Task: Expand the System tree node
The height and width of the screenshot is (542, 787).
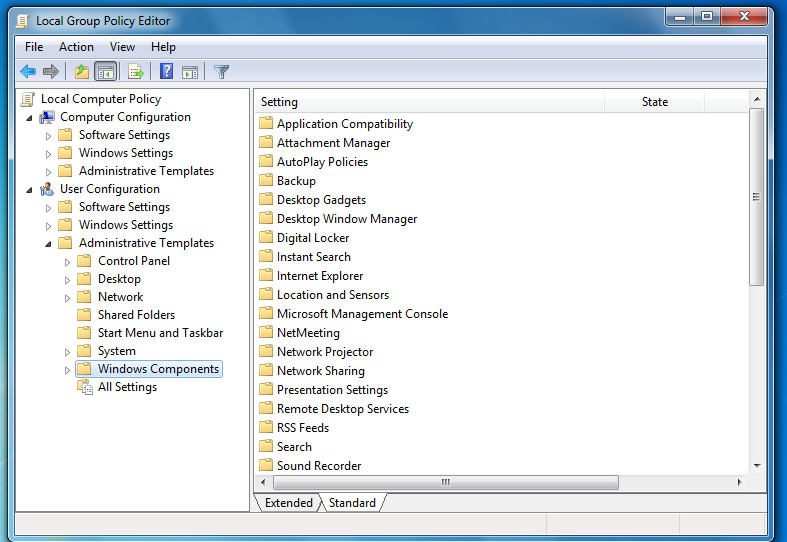Action: [67, 352]
